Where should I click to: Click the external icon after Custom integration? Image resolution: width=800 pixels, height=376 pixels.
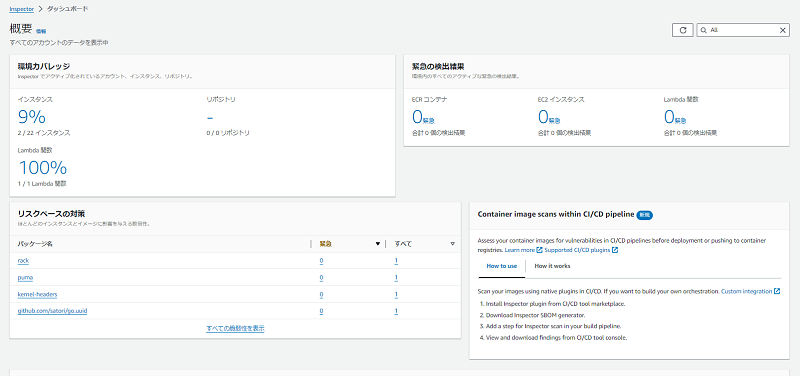[x=777, y=291]
